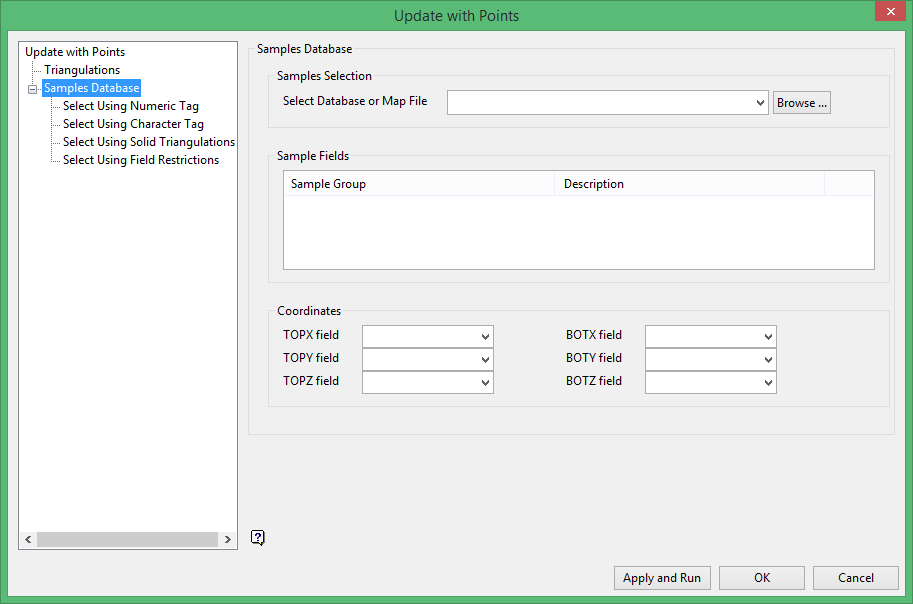Select Using Numeric Tag tree item
The width and height of the screenshot is (913, 604).
[131, 106]
